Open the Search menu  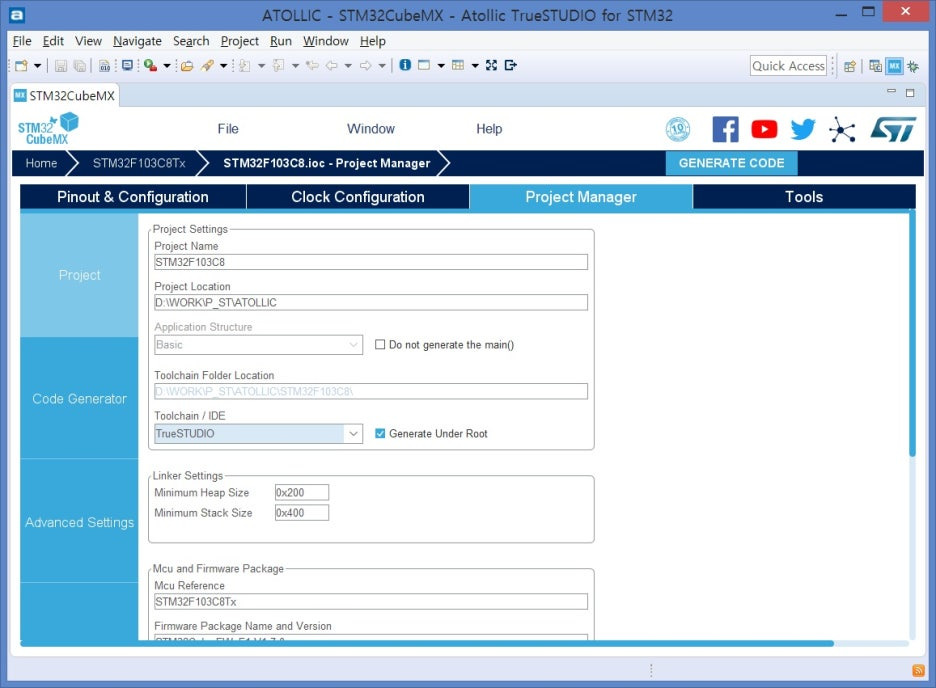pos(191,41)
